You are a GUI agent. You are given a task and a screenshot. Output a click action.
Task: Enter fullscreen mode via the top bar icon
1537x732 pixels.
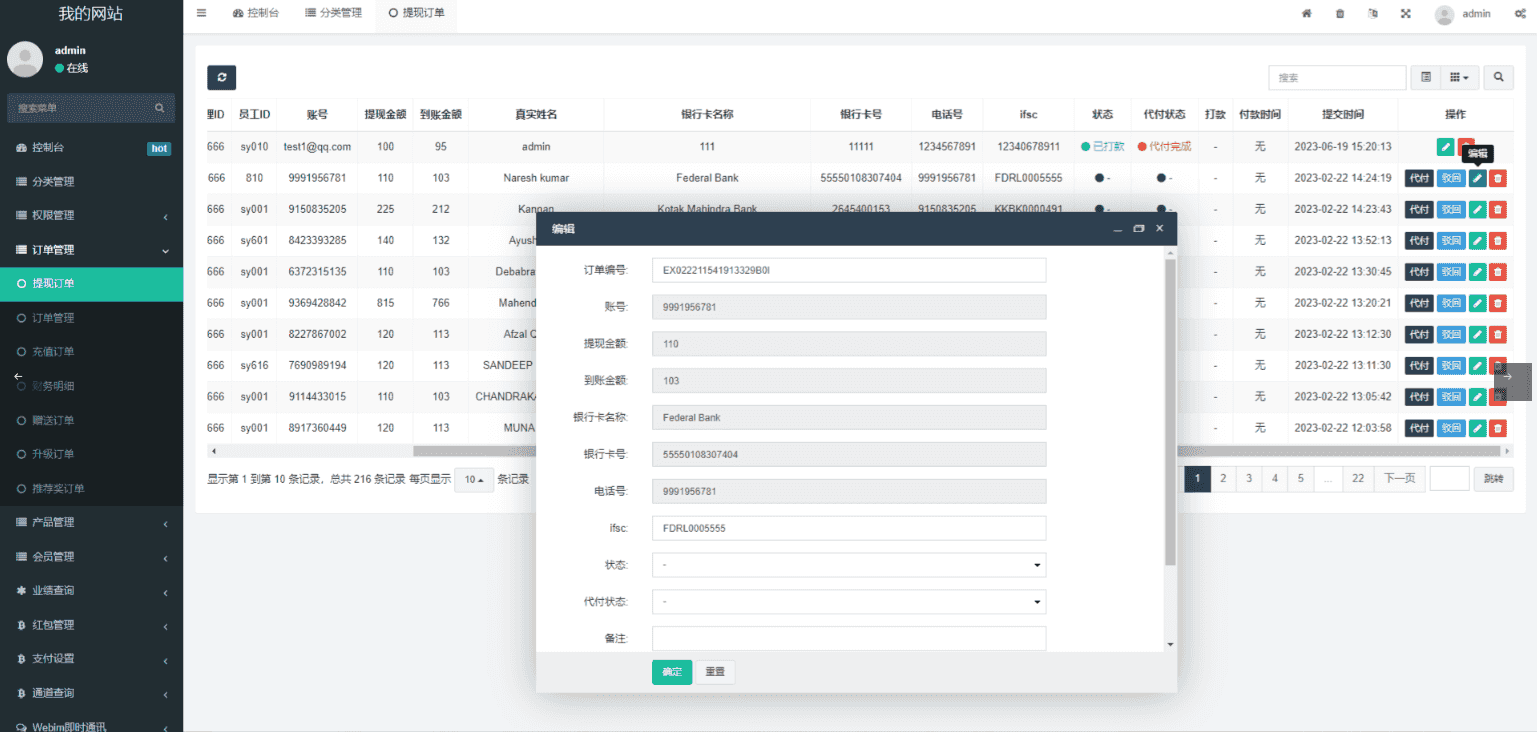1405,14
